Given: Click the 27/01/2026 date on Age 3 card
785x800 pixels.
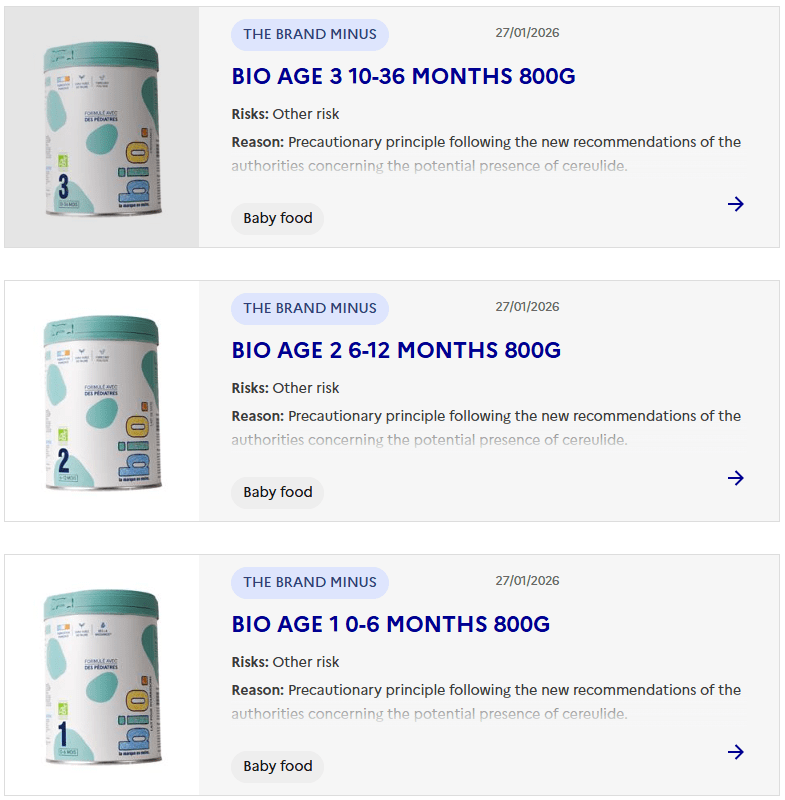Looking at the screenshot, I should pyautogui.click(x=527, y=33).
